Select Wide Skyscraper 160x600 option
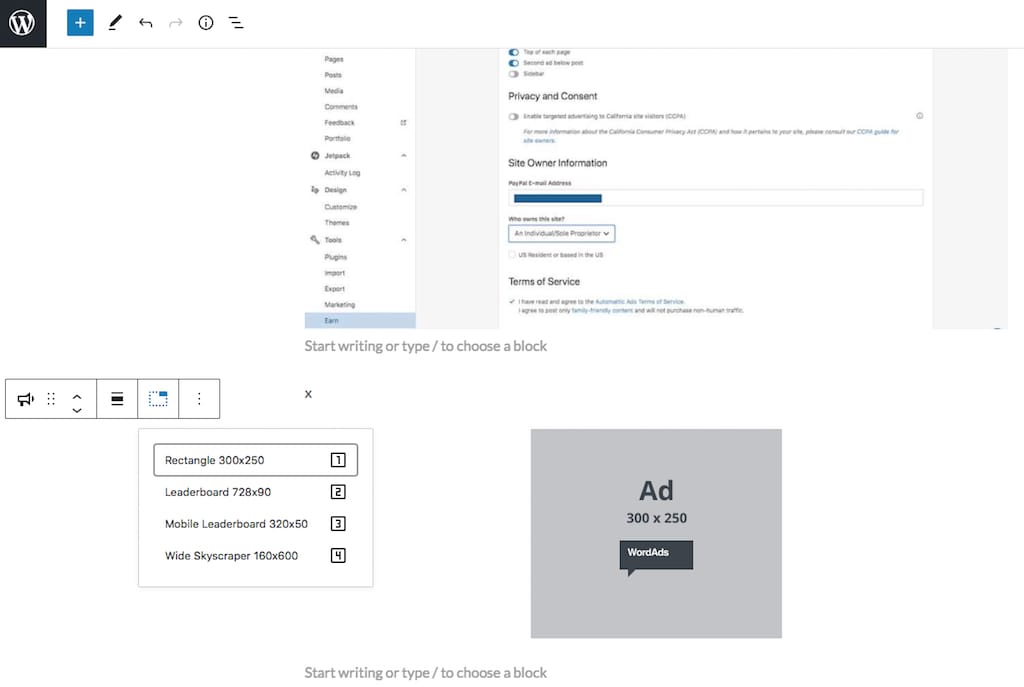Screen dimensions: 1024x687 (x=255, y=556)
